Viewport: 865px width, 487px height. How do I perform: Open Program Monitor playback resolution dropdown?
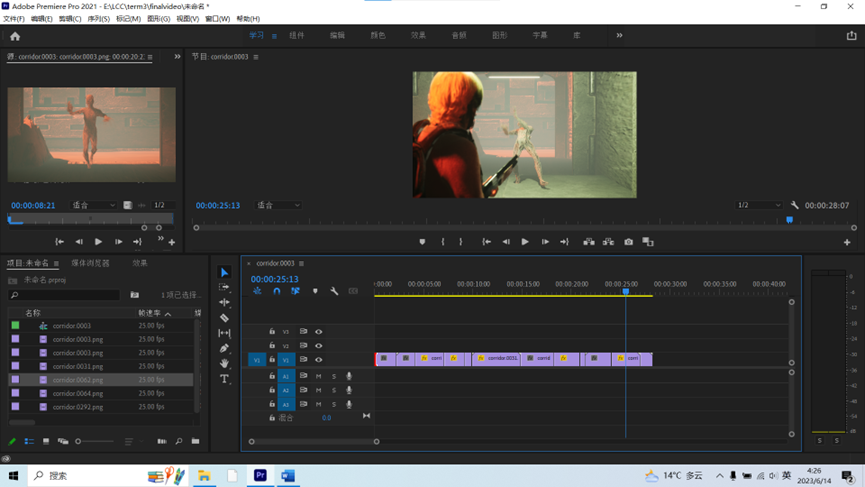coord(759,205)
